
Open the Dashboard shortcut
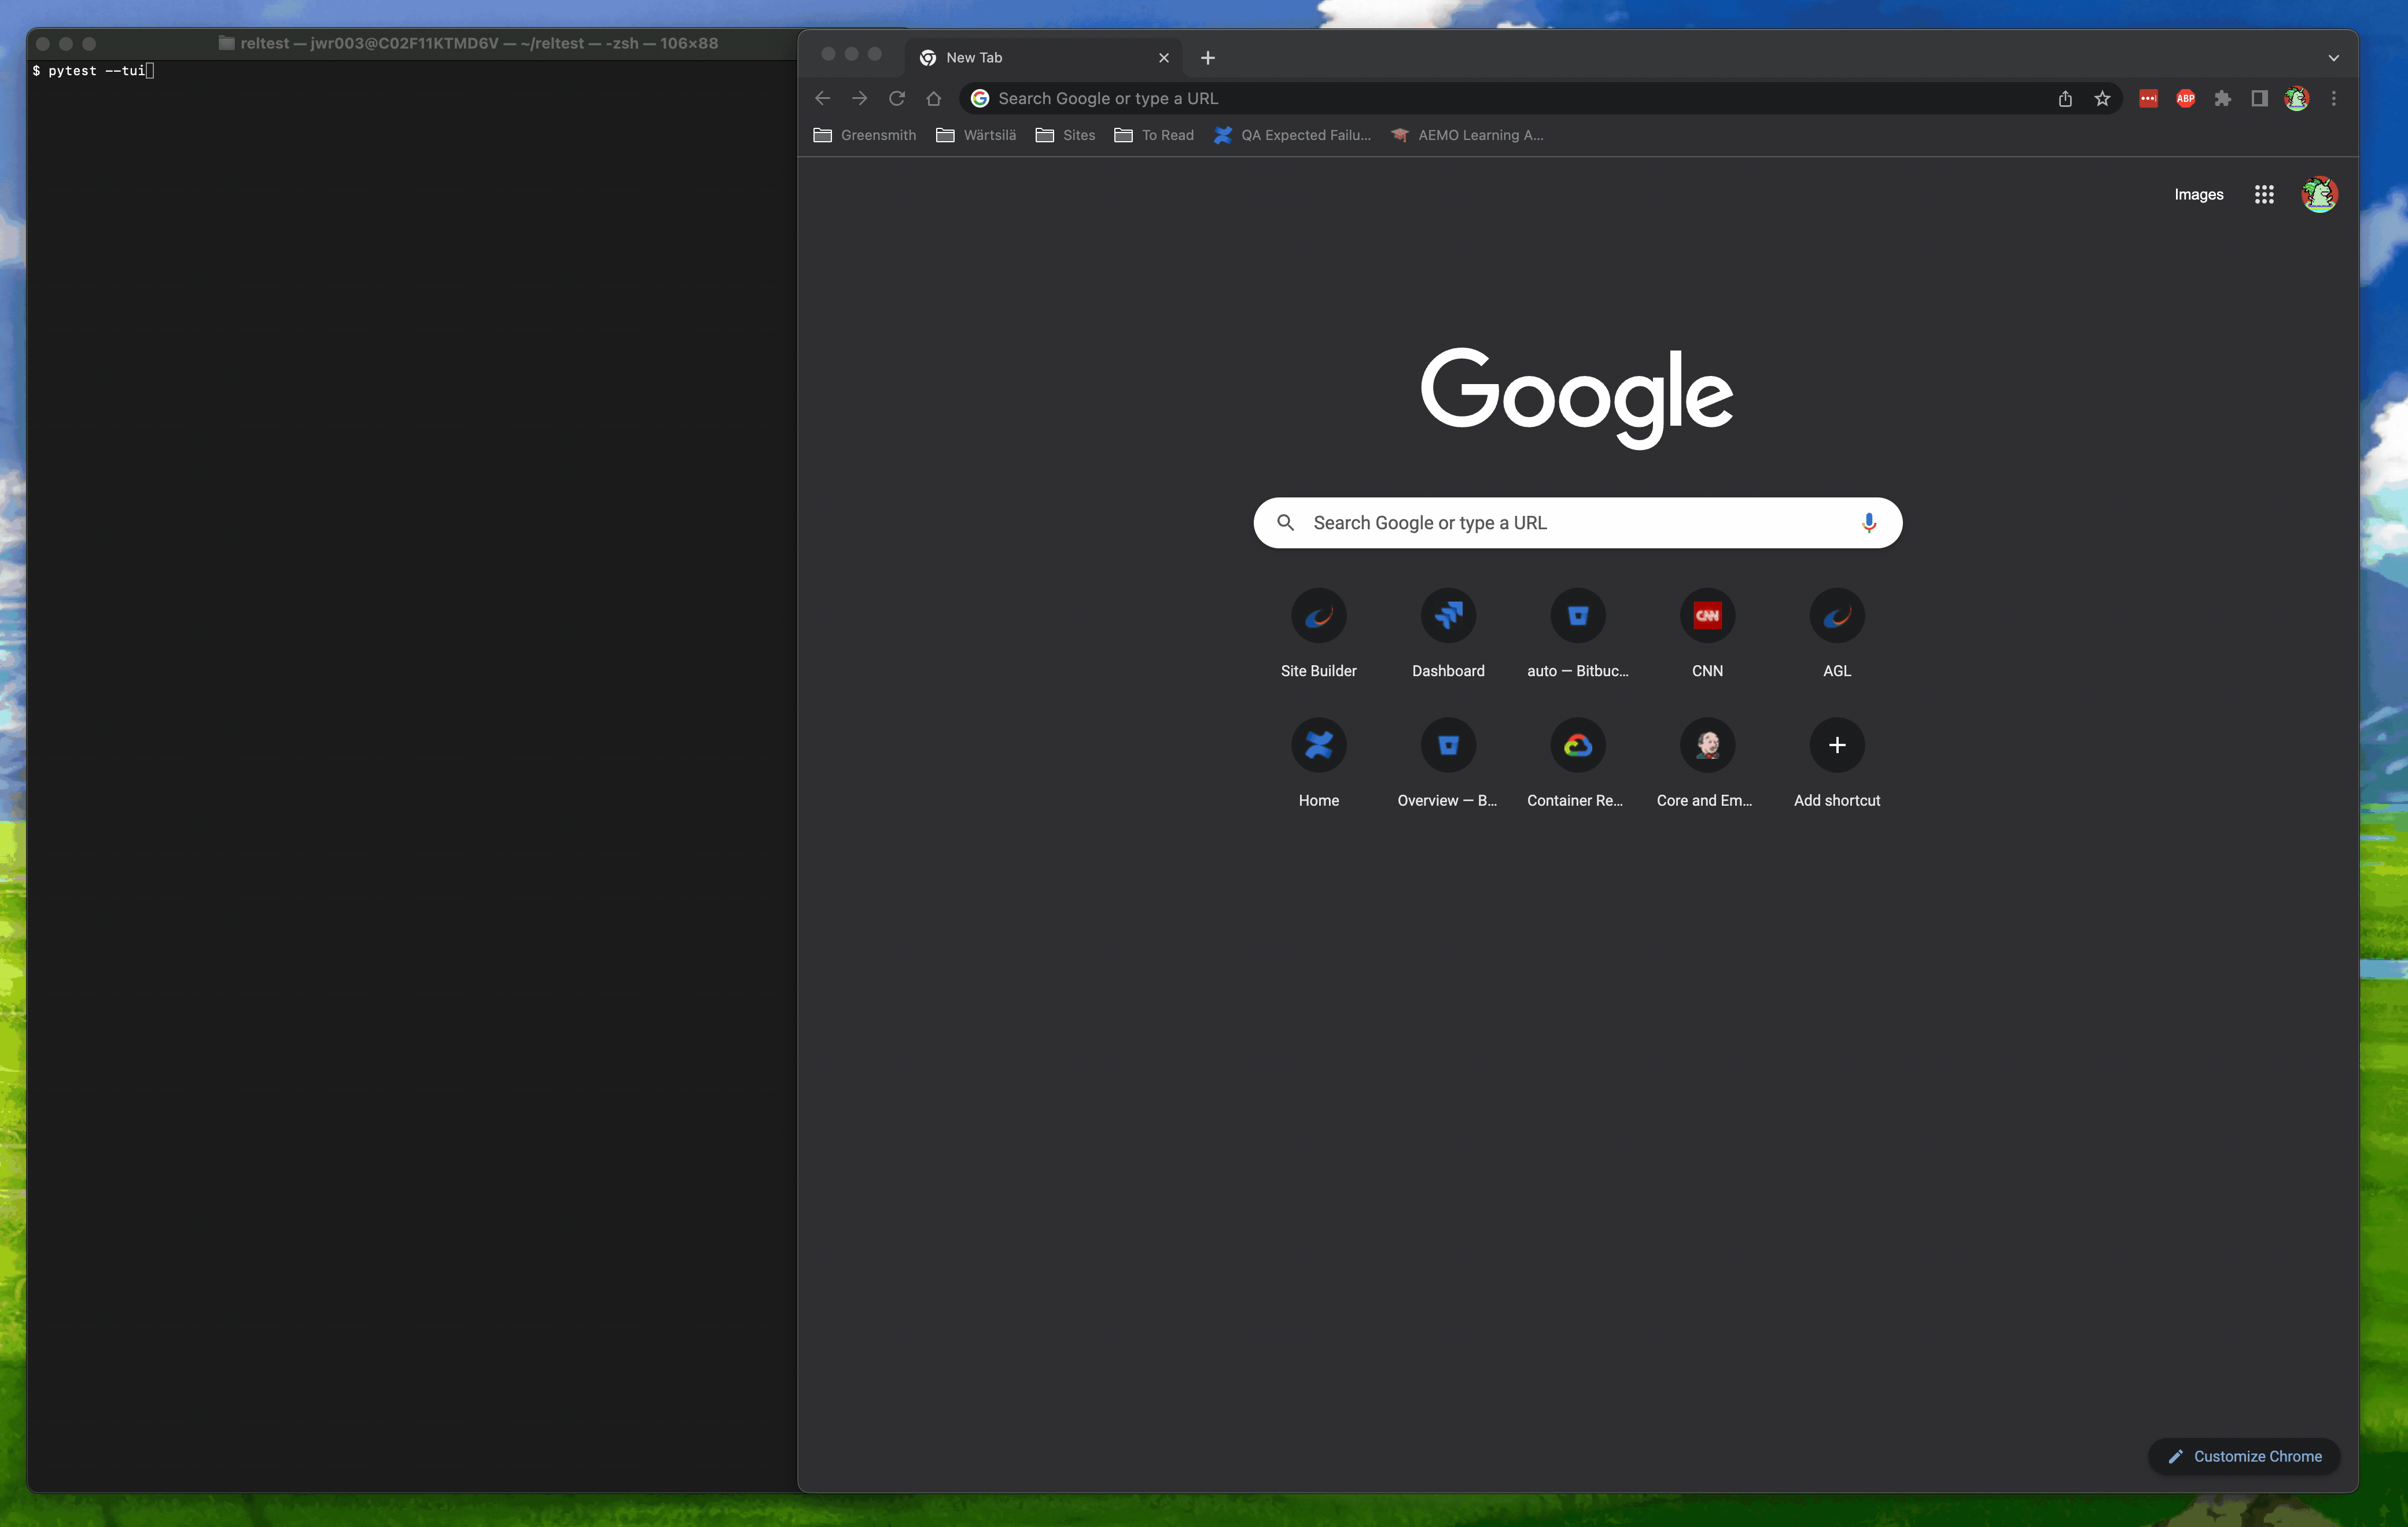point(1448,634)
